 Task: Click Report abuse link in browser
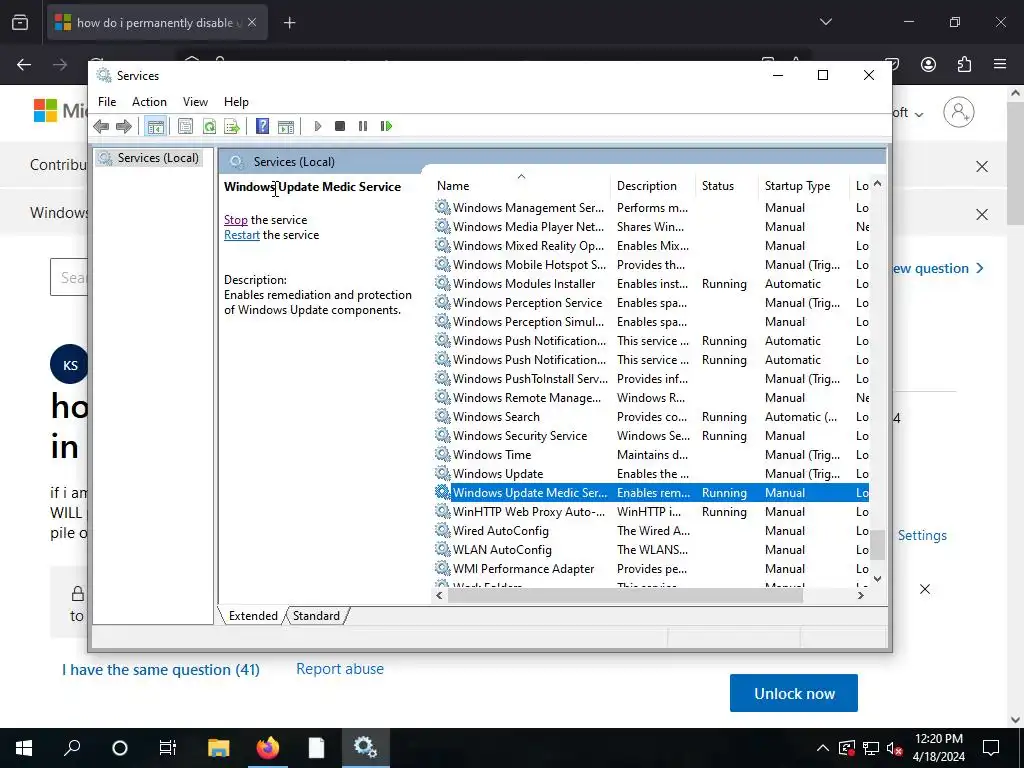pos(340,669)
